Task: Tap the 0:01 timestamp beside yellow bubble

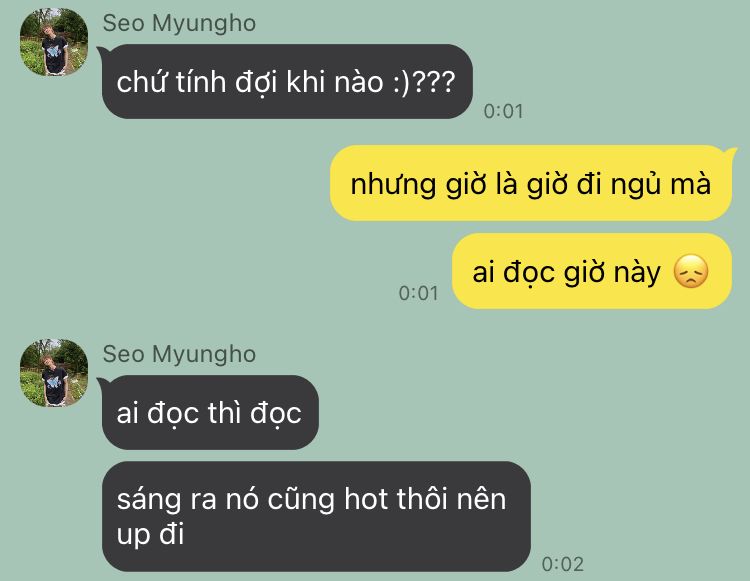Action: tap(419, 293)
